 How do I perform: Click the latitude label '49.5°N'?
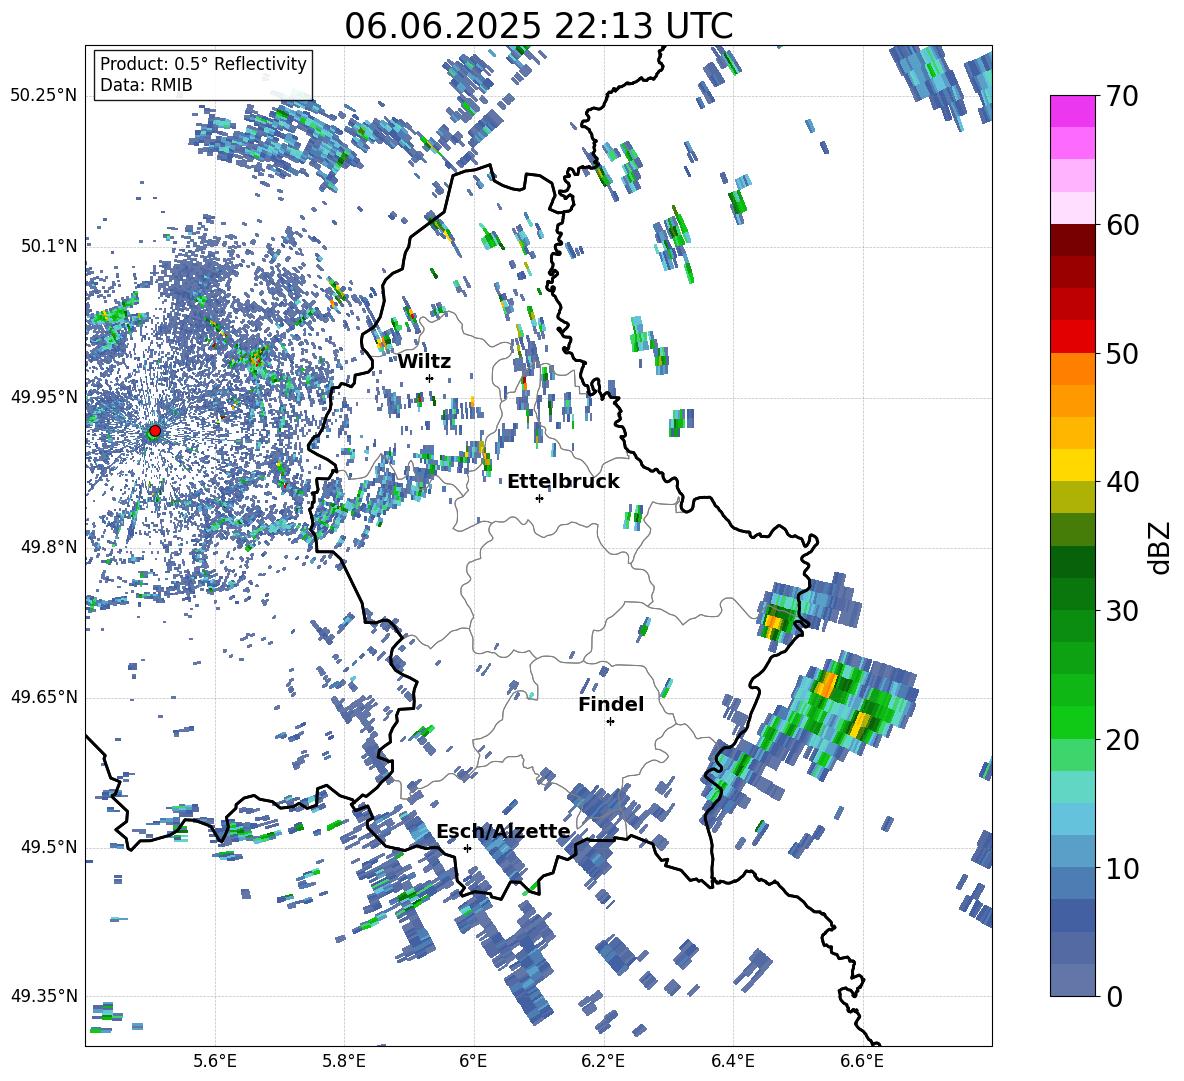[x=48, y=847]
